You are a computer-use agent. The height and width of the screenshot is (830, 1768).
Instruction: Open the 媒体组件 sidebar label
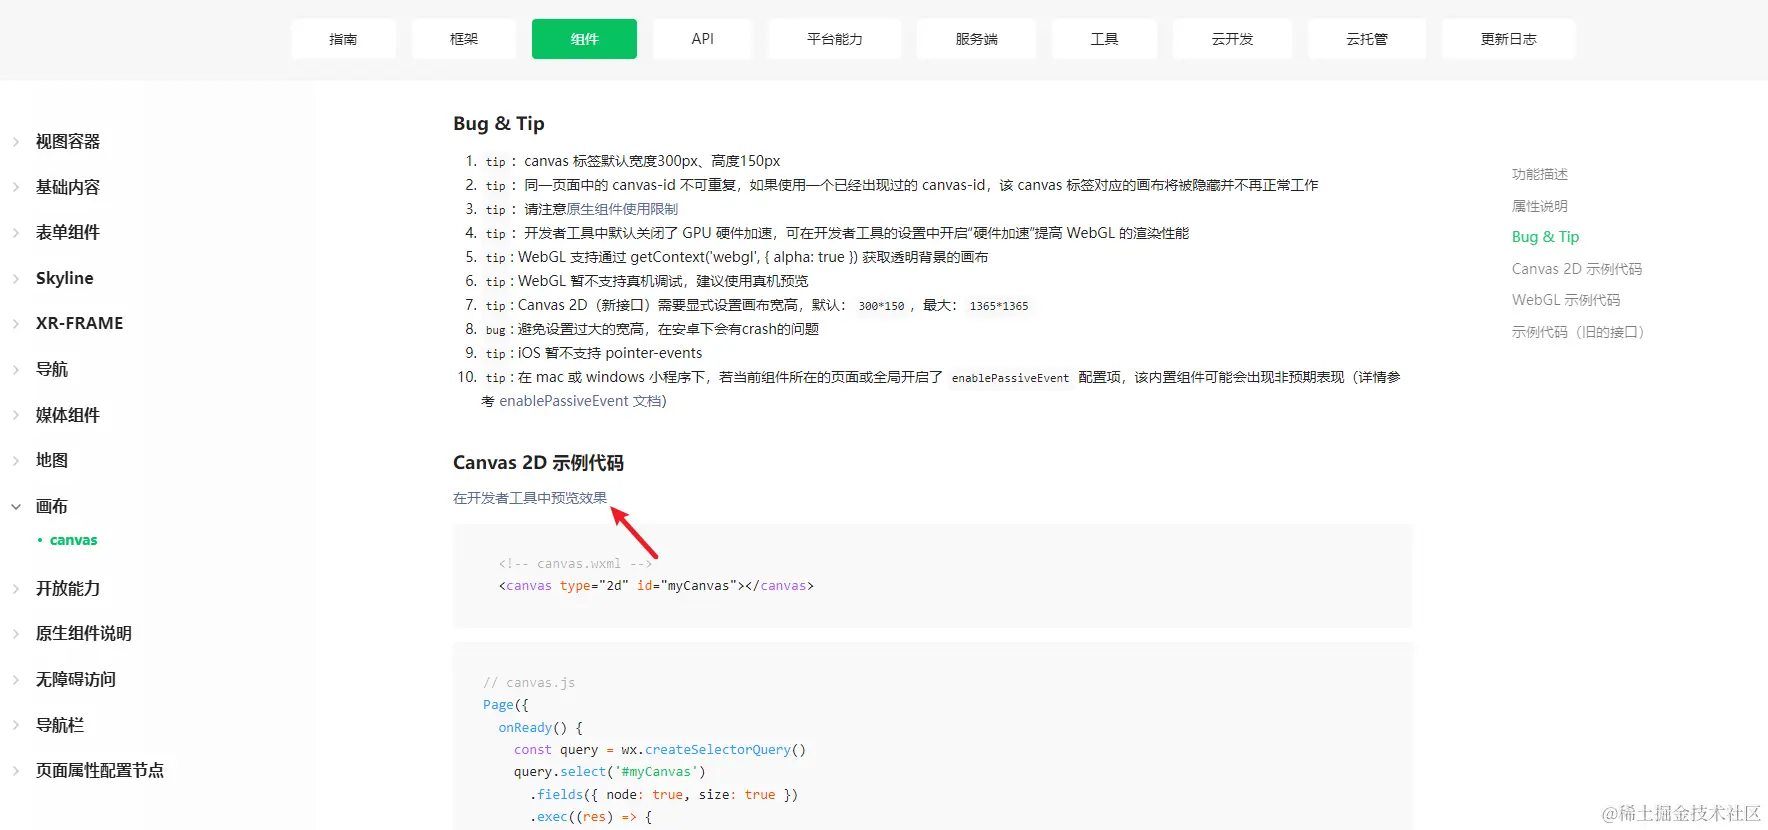pyautogui.click(x=68, y=415)
